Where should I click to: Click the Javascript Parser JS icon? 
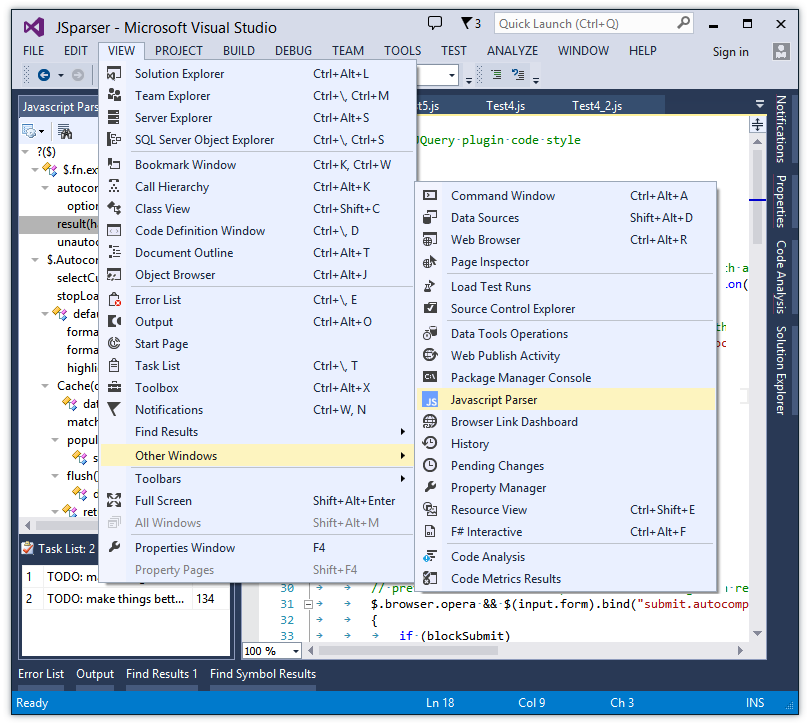tap(430, 400)
